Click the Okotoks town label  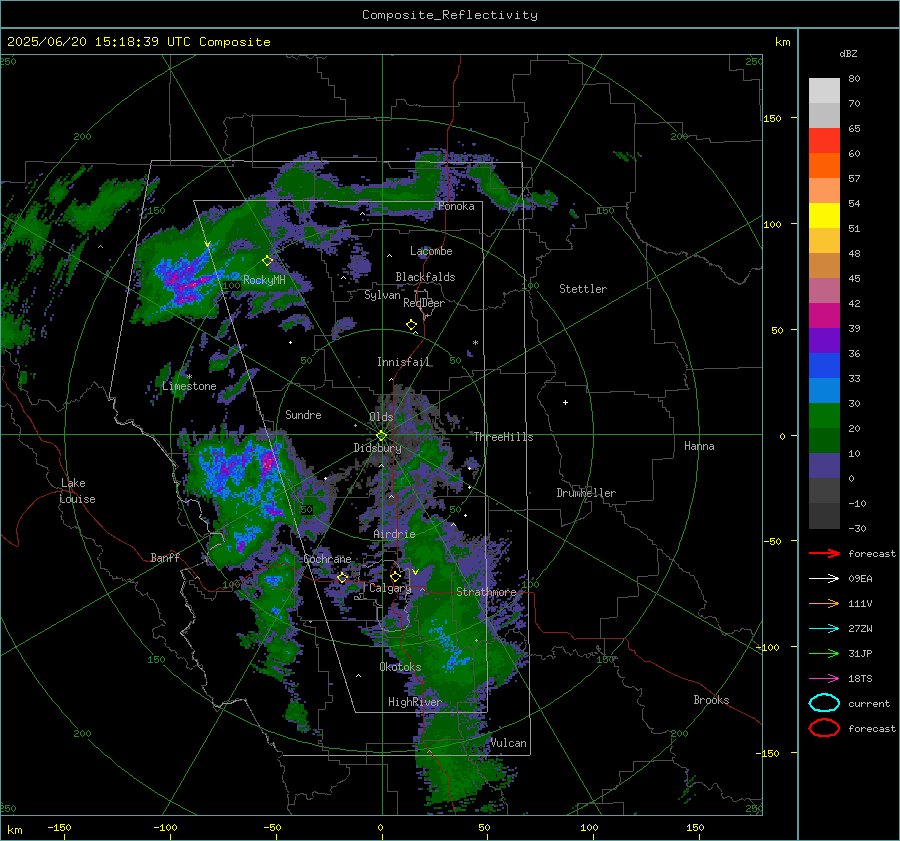[400, 667]
